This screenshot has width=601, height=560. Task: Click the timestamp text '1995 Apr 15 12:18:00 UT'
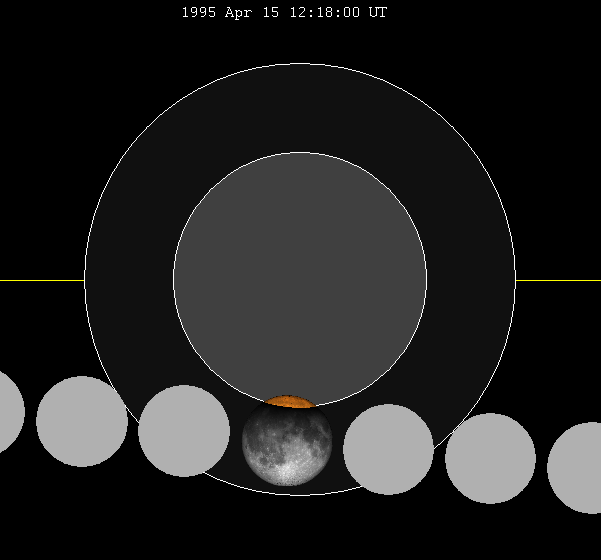point(284,12)
